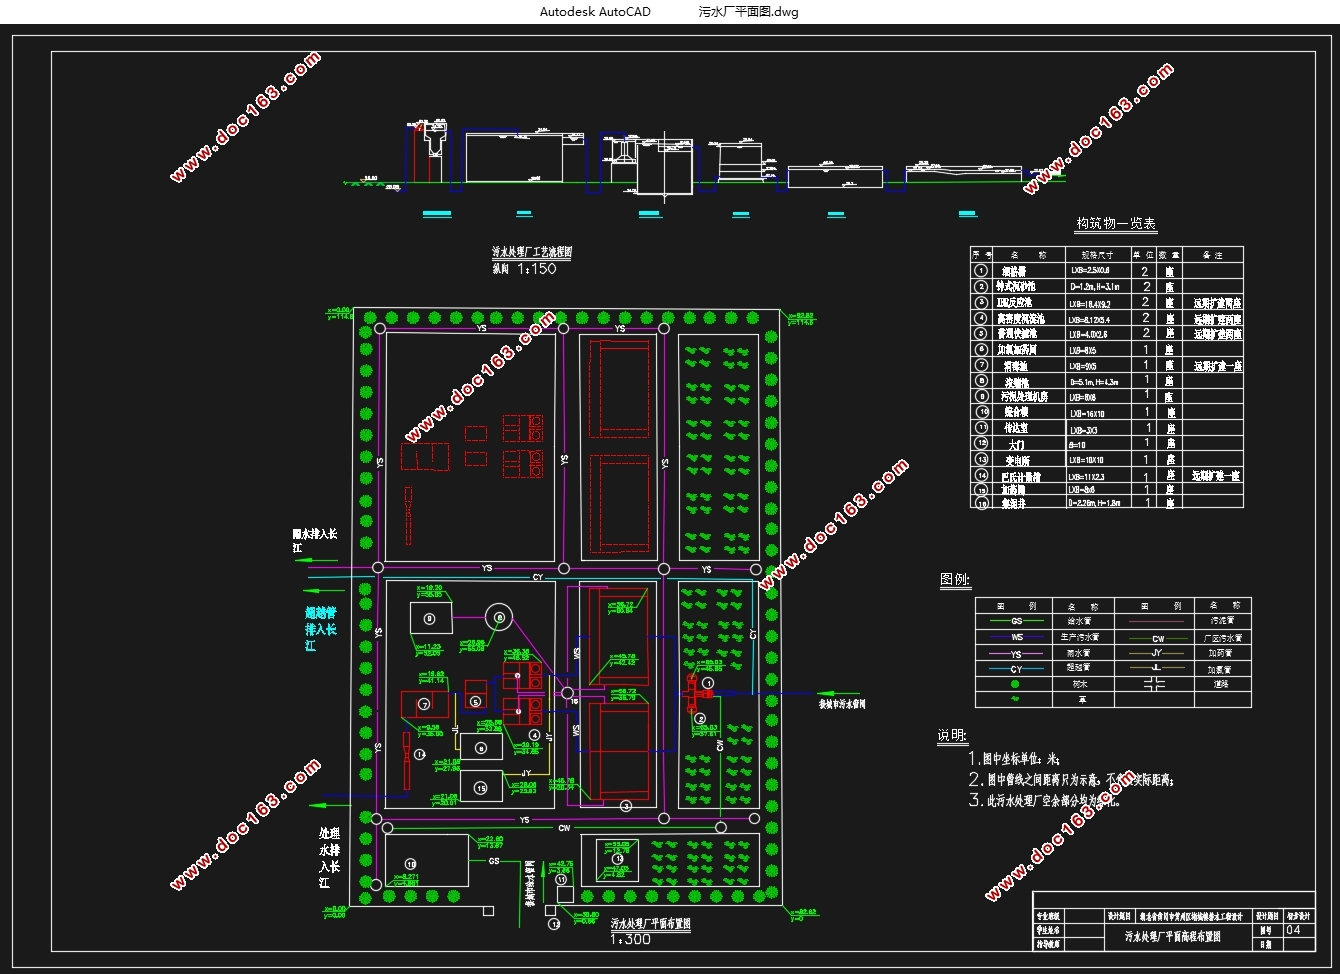This screenshot has height=974, width=1340.
Task: Click the YS legend line sample
Action: [x=1017, y=653]
